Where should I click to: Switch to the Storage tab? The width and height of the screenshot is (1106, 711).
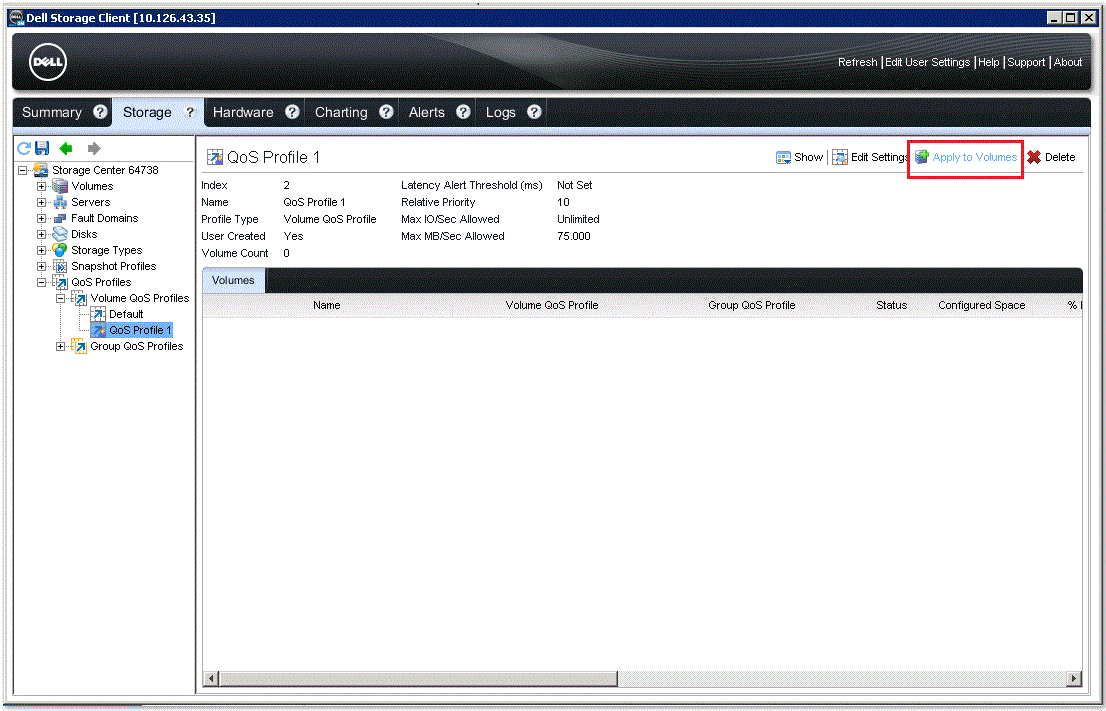click(x=147, y=112)
